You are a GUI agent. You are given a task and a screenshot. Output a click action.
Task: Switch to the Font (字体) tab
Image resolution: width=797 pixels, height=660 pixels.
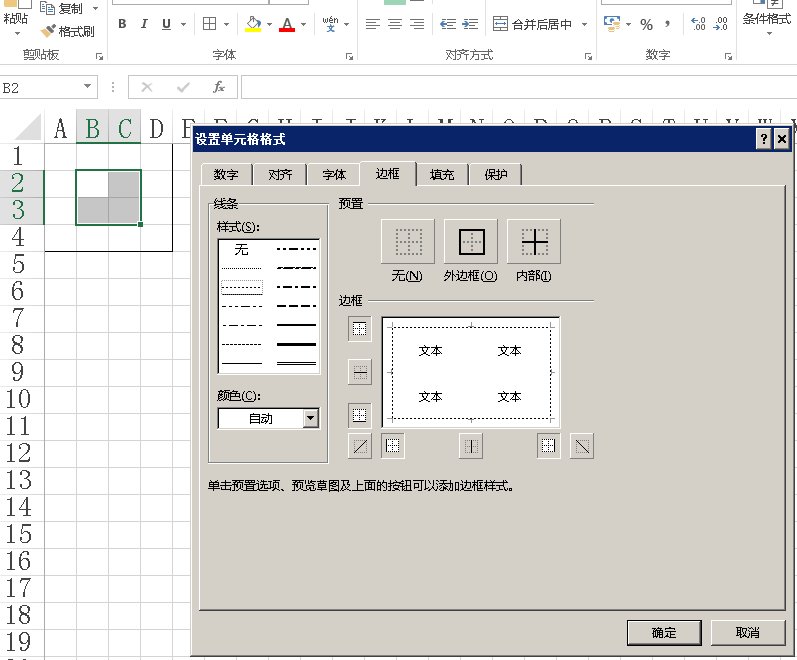pyautogui.click(x=334, y=175)
